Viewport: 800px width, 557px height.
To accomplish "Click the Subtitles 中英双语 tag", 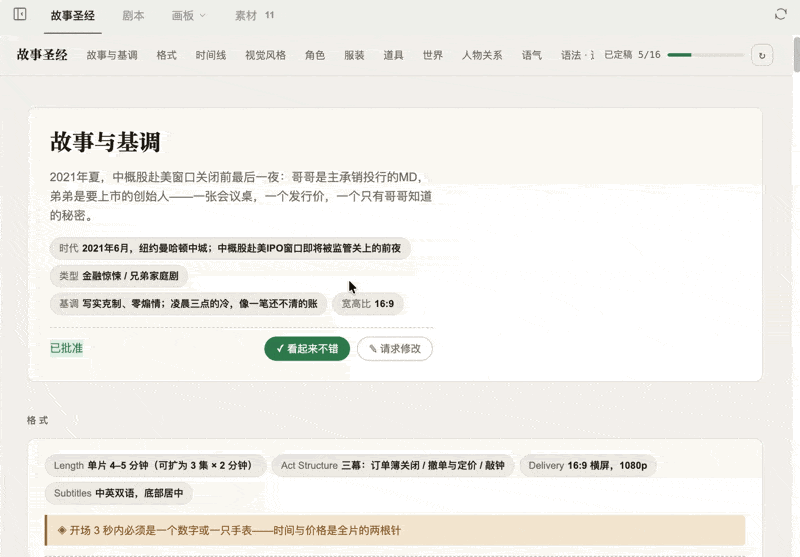I will (x=118, y=493).
